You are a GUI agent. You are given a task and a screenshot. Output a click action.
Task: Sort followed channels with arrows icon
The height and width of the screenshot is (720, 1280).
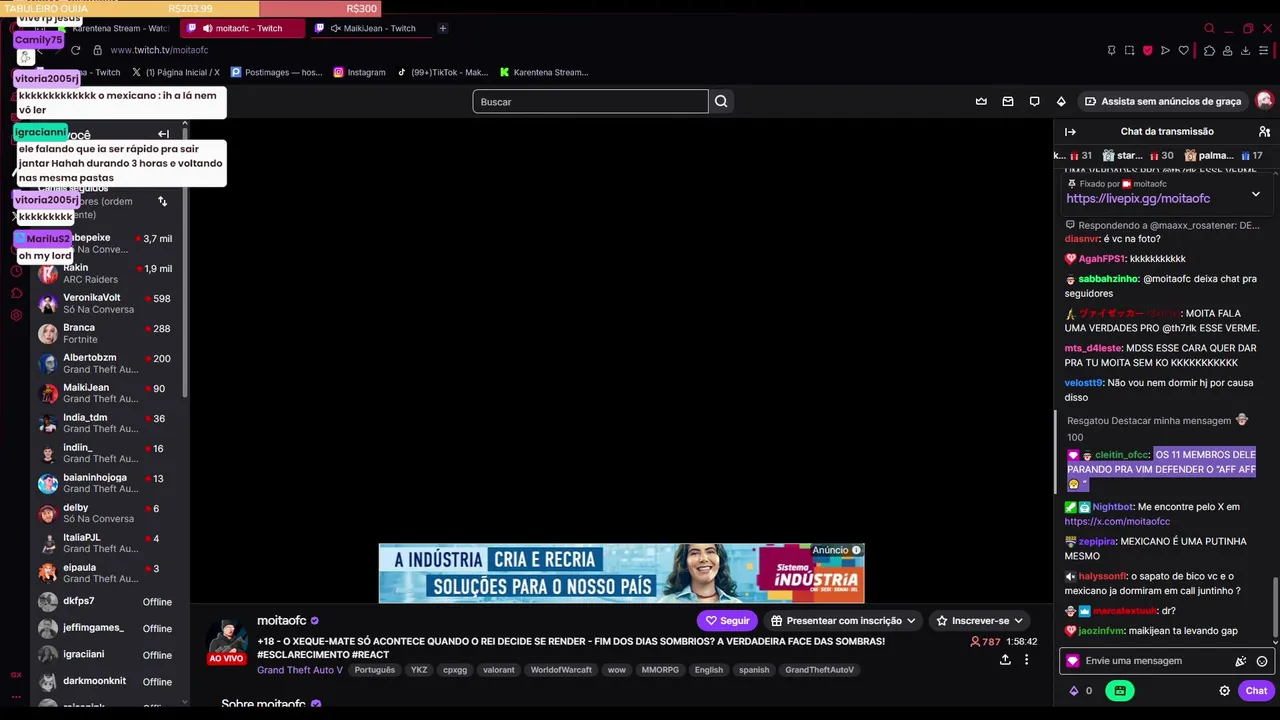click(x=163, y=201)
